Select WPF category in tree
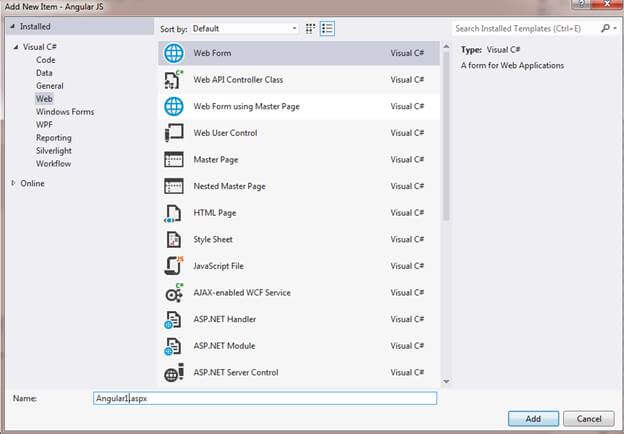This screenshot has height=434, width=624. click(44, 125)
